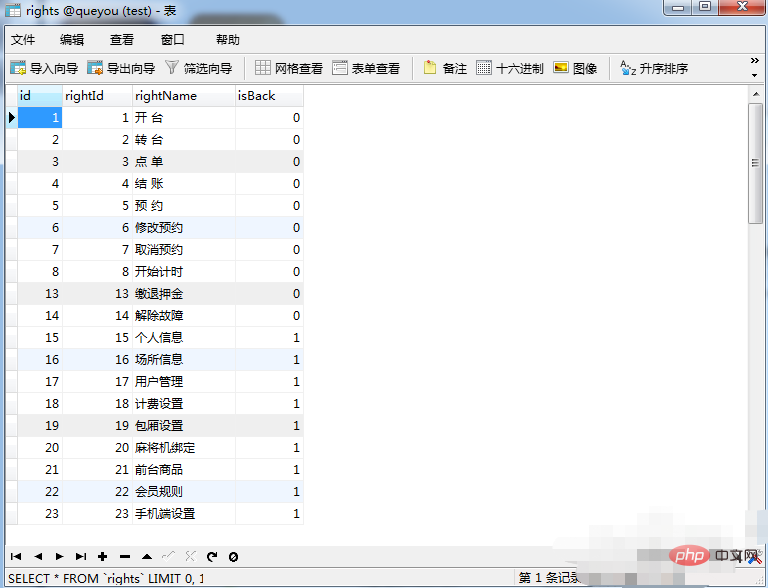Select the cell 用户管理

tap(184, 382)
